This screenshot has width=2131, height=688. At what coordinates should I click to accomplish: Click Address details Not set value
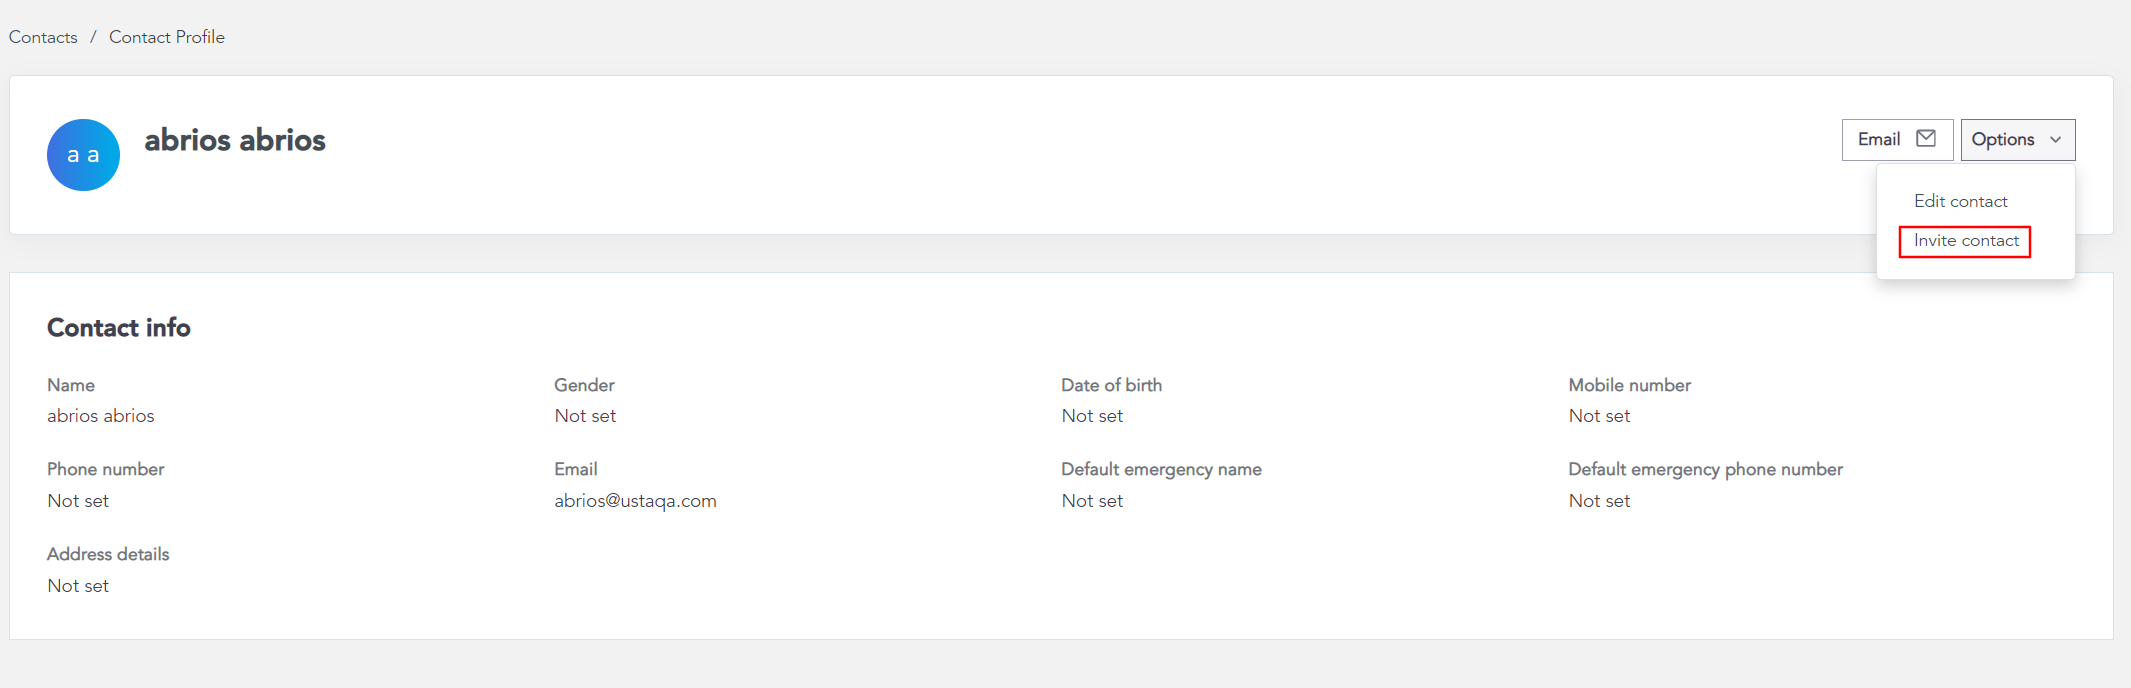[x=78, y=586]
